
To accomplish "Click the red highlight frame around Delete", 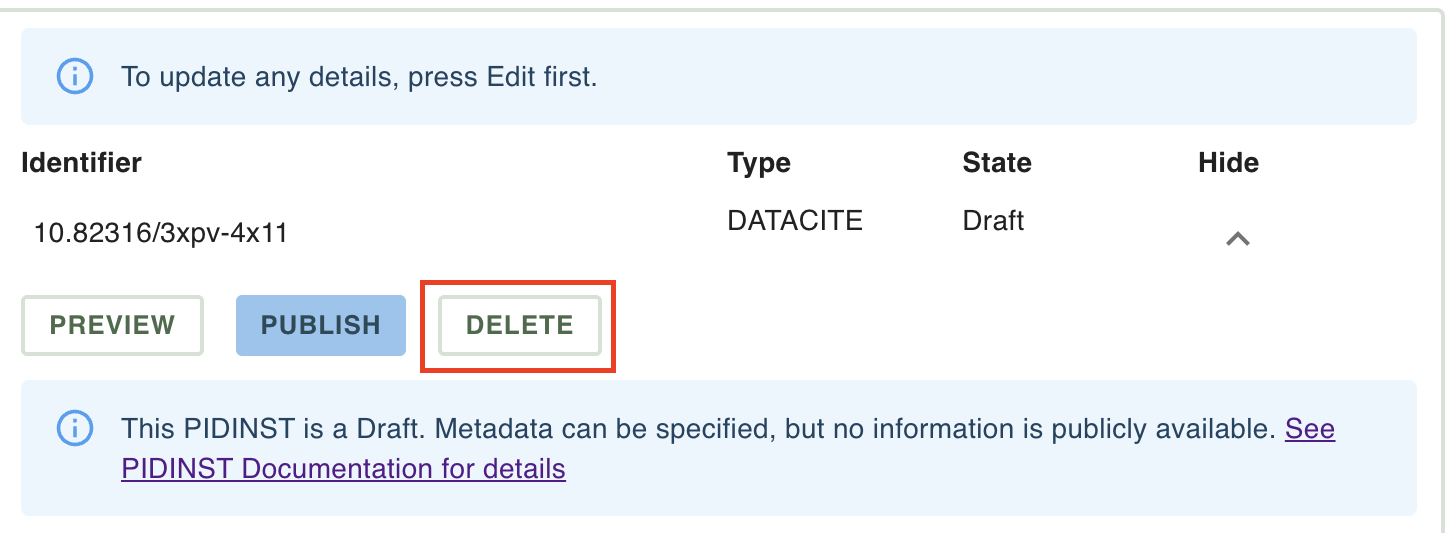I will coord(518,326).
